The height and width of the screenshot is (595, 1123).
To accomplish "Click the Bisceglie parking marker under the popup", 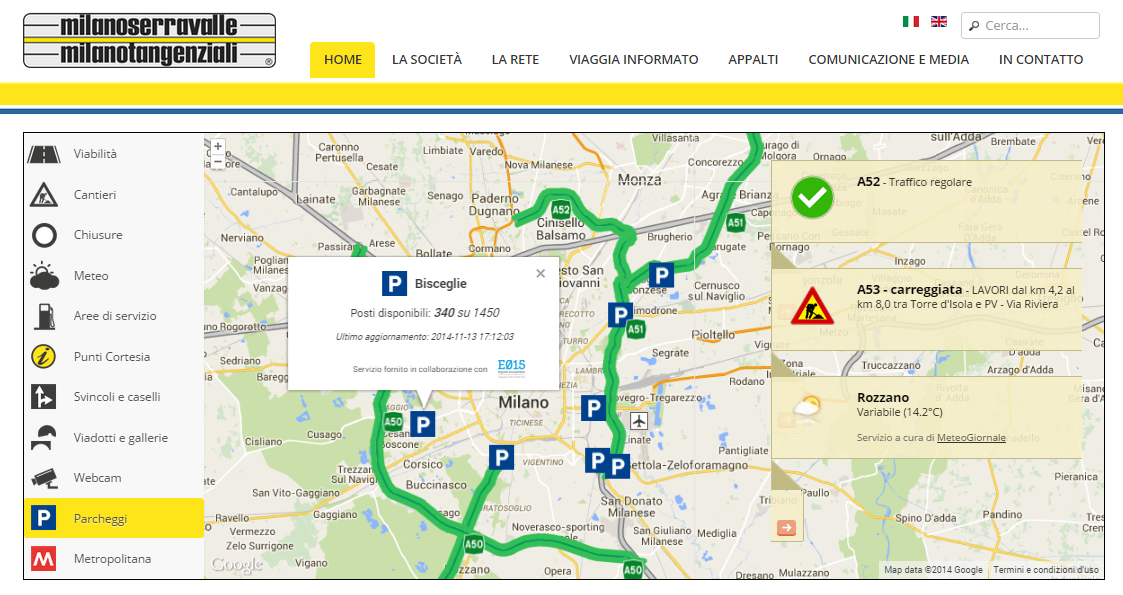I will click(423, 425).
